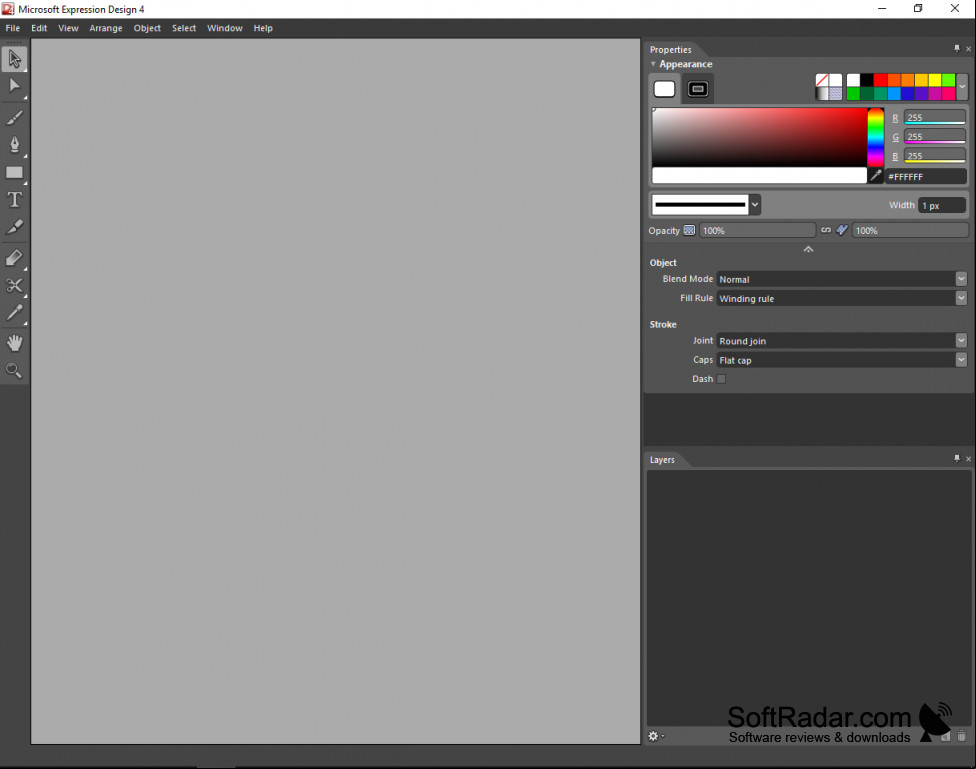Pin the Properties panel
This screenshot has height=769, width=976.
(957, 49)
